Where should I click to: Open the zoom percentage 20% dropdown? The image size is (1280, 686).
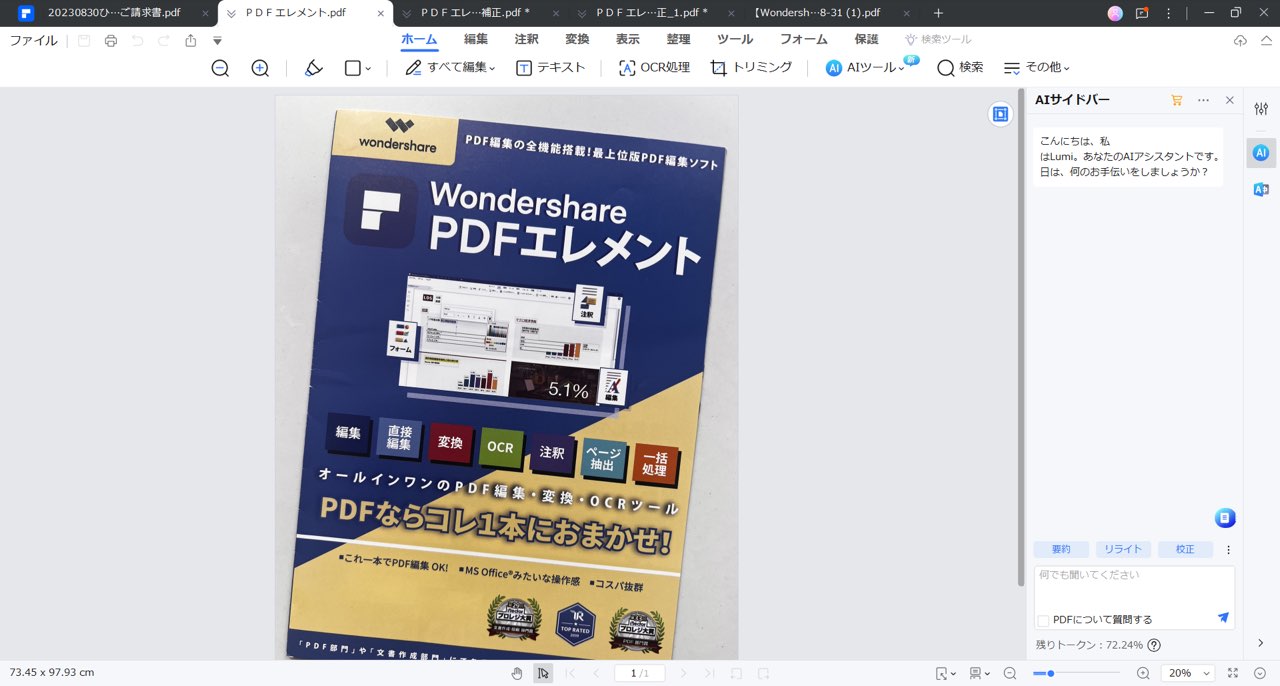coord(1190,673)
